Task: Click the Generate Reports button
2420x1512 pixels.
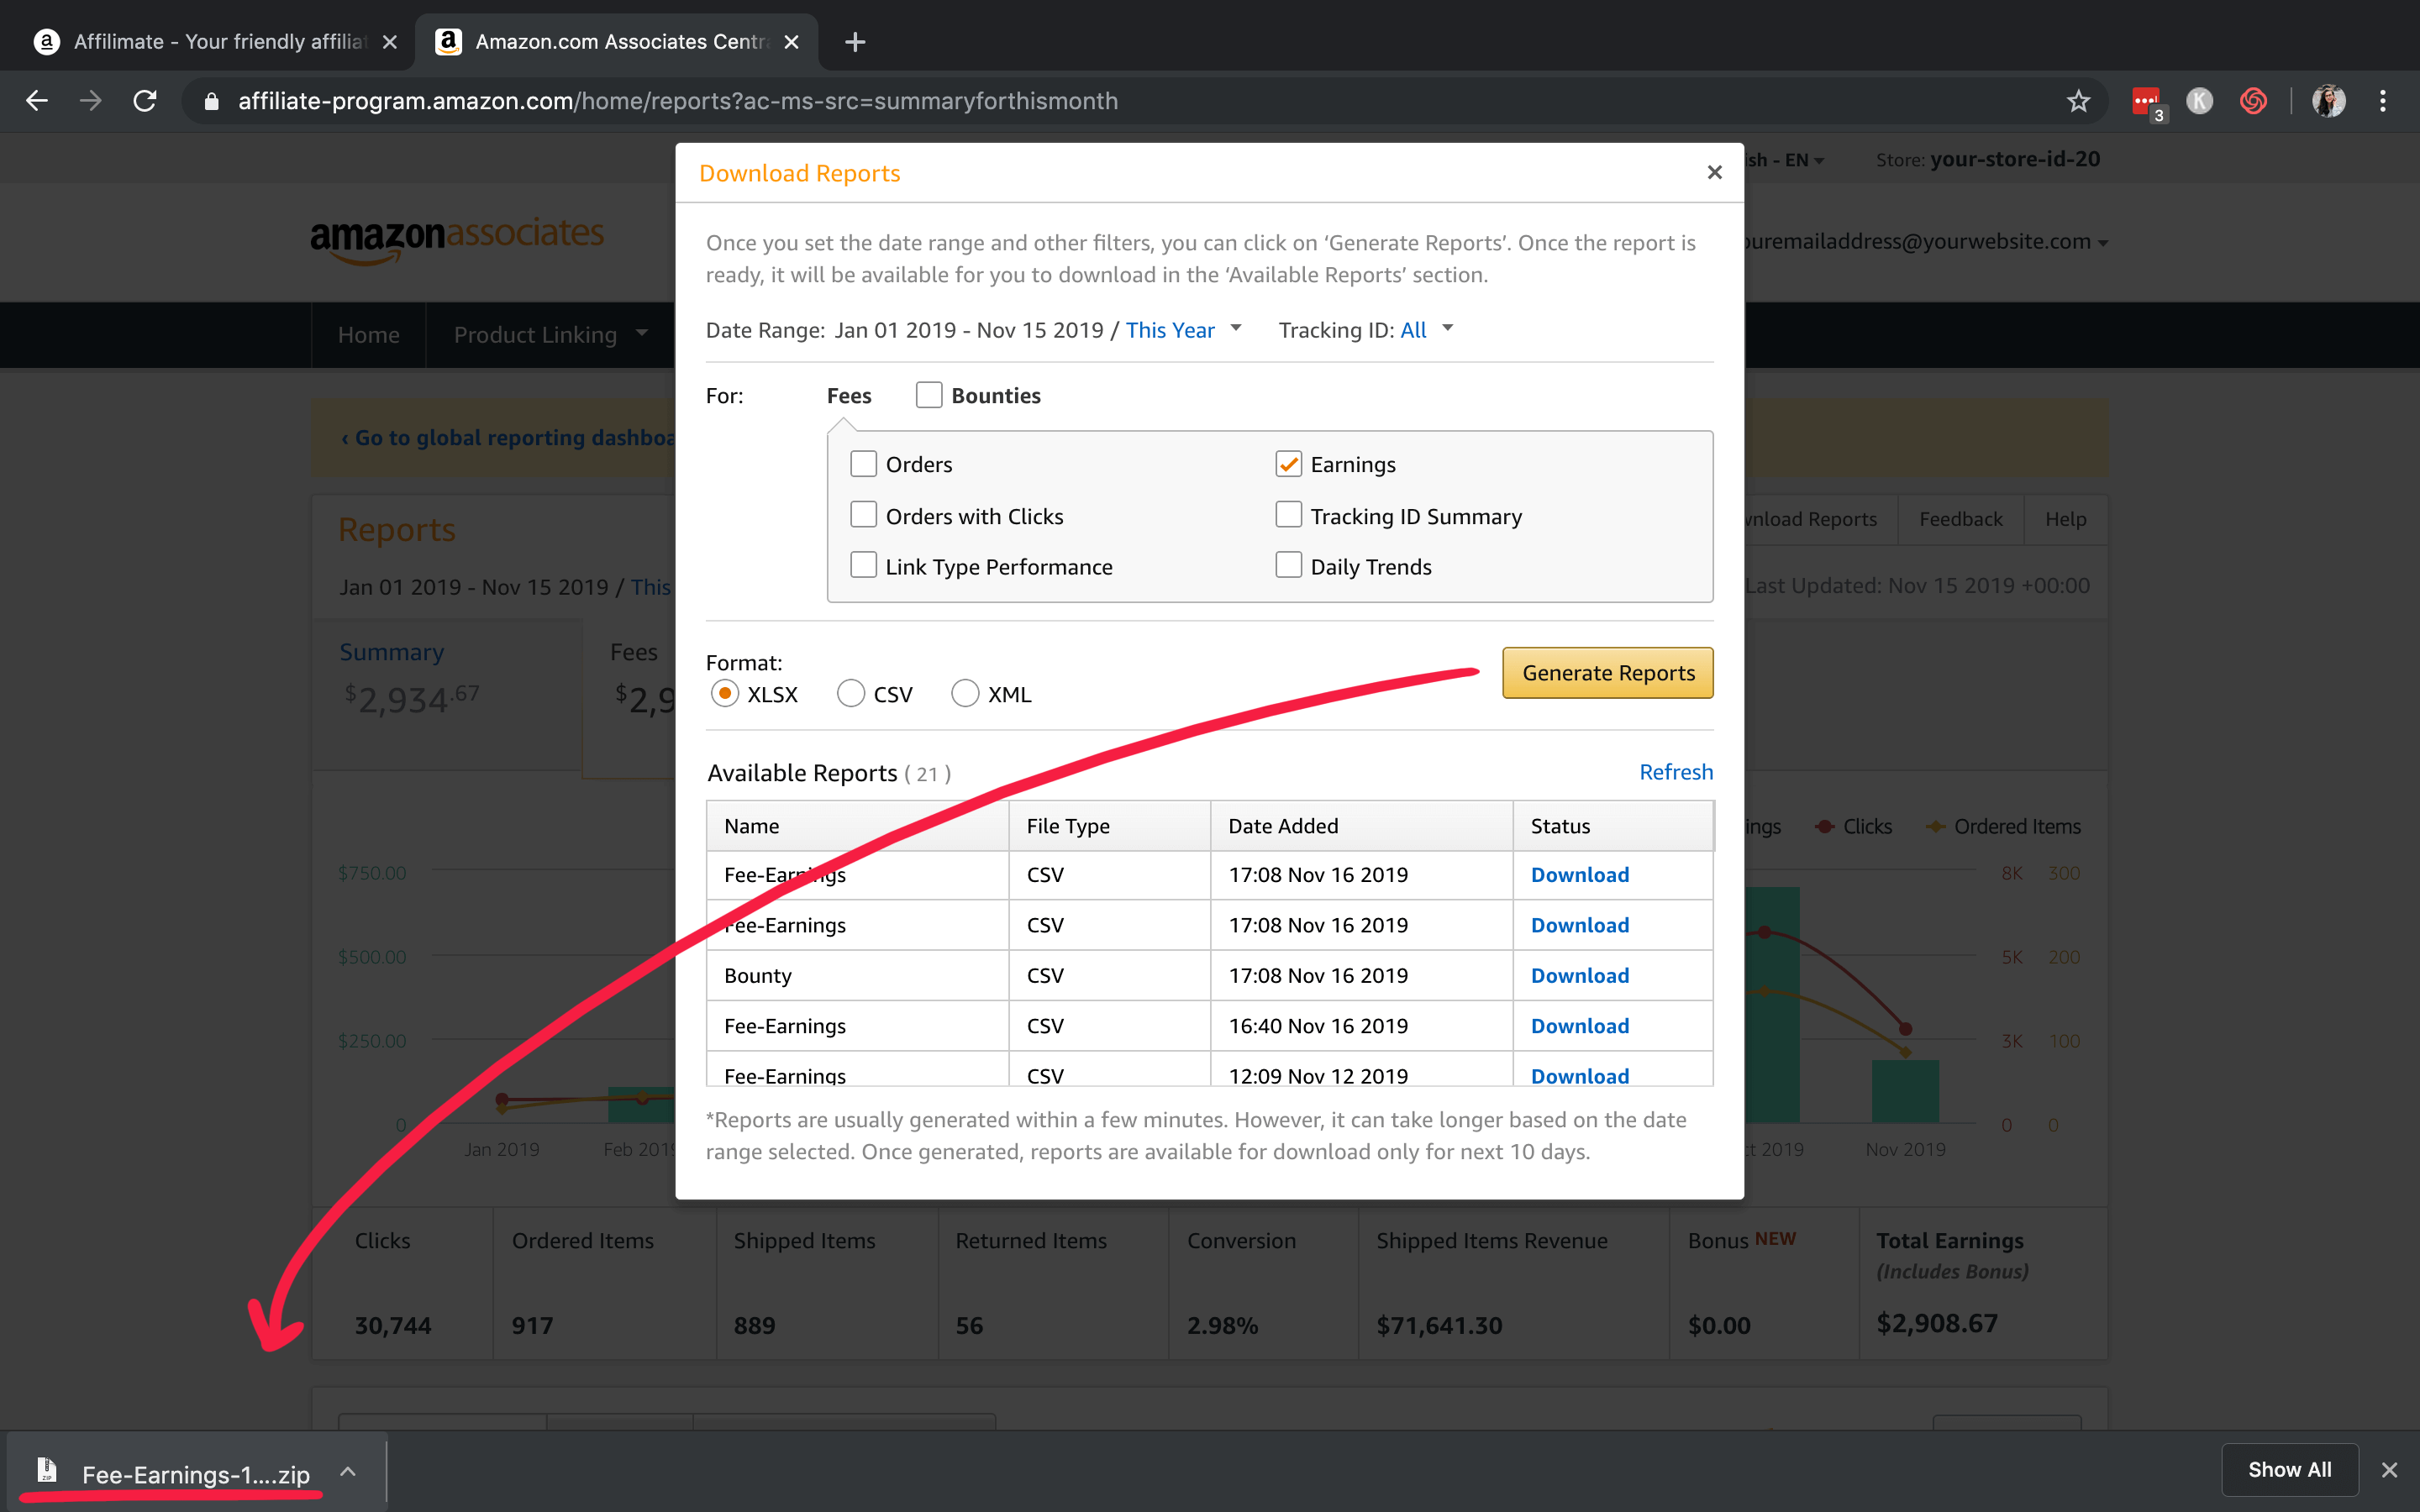Action: pyautogui.click(x=1608, y=673)
